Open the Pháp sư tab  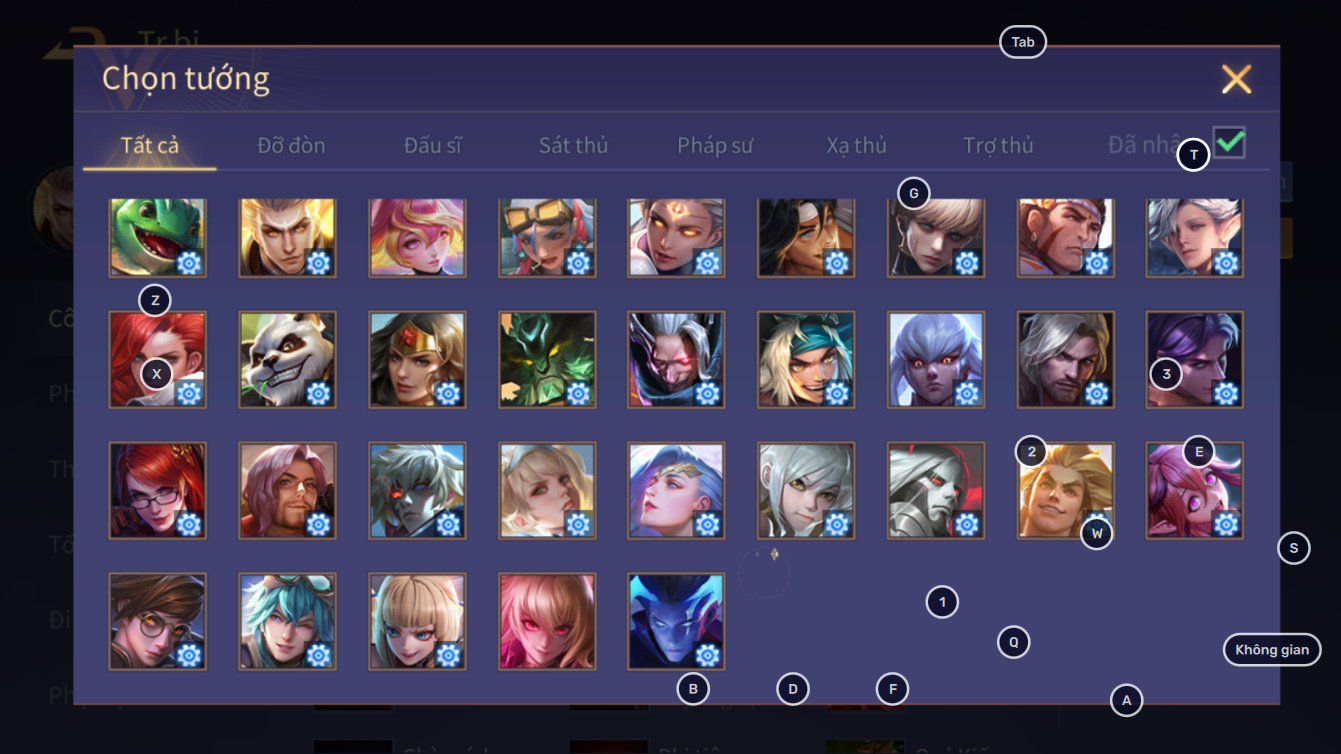pos(715,145)
